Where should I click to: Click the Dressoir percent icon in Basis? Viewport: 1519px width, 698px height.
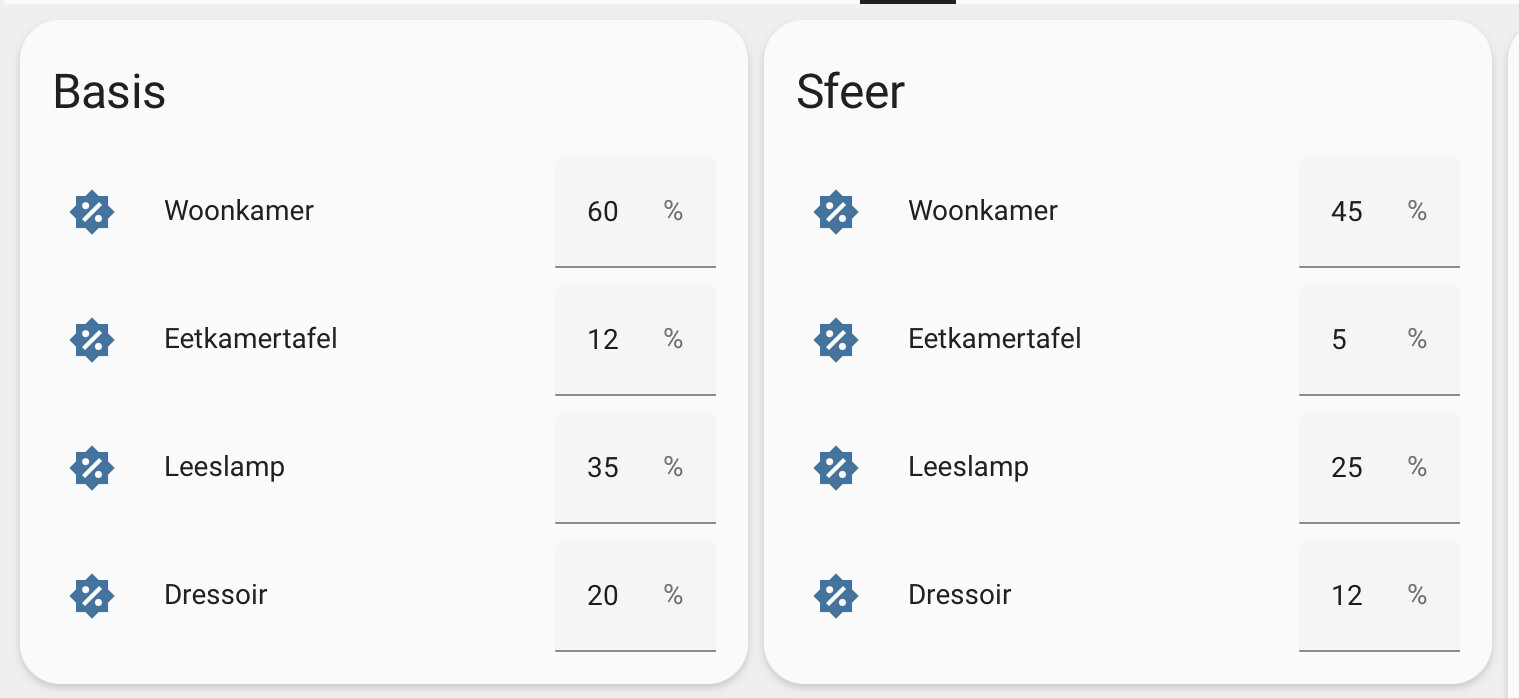click(92, 596)
